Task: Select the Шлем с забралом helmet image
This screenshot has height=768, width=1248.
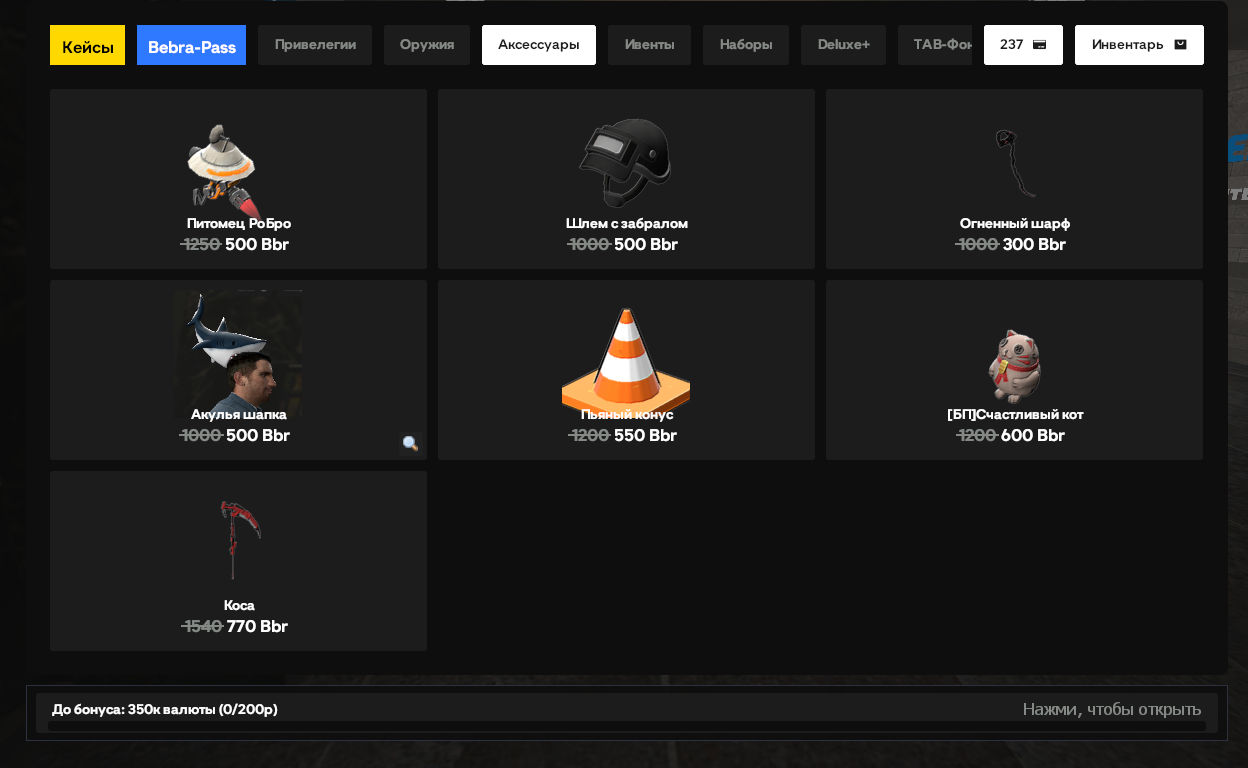Action: click(626, 162)
